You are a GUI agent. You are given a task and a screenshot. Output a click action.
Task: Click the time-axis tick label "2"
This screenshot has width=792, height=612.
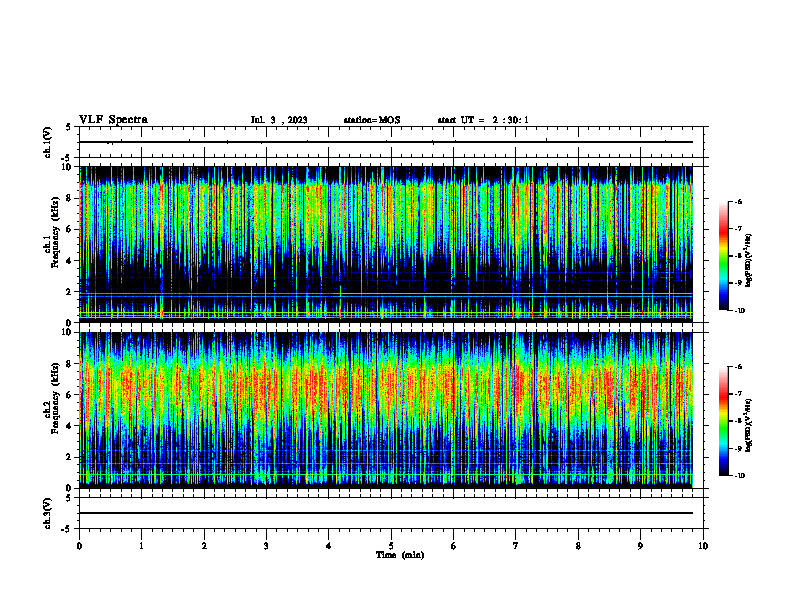coord(204,546)
